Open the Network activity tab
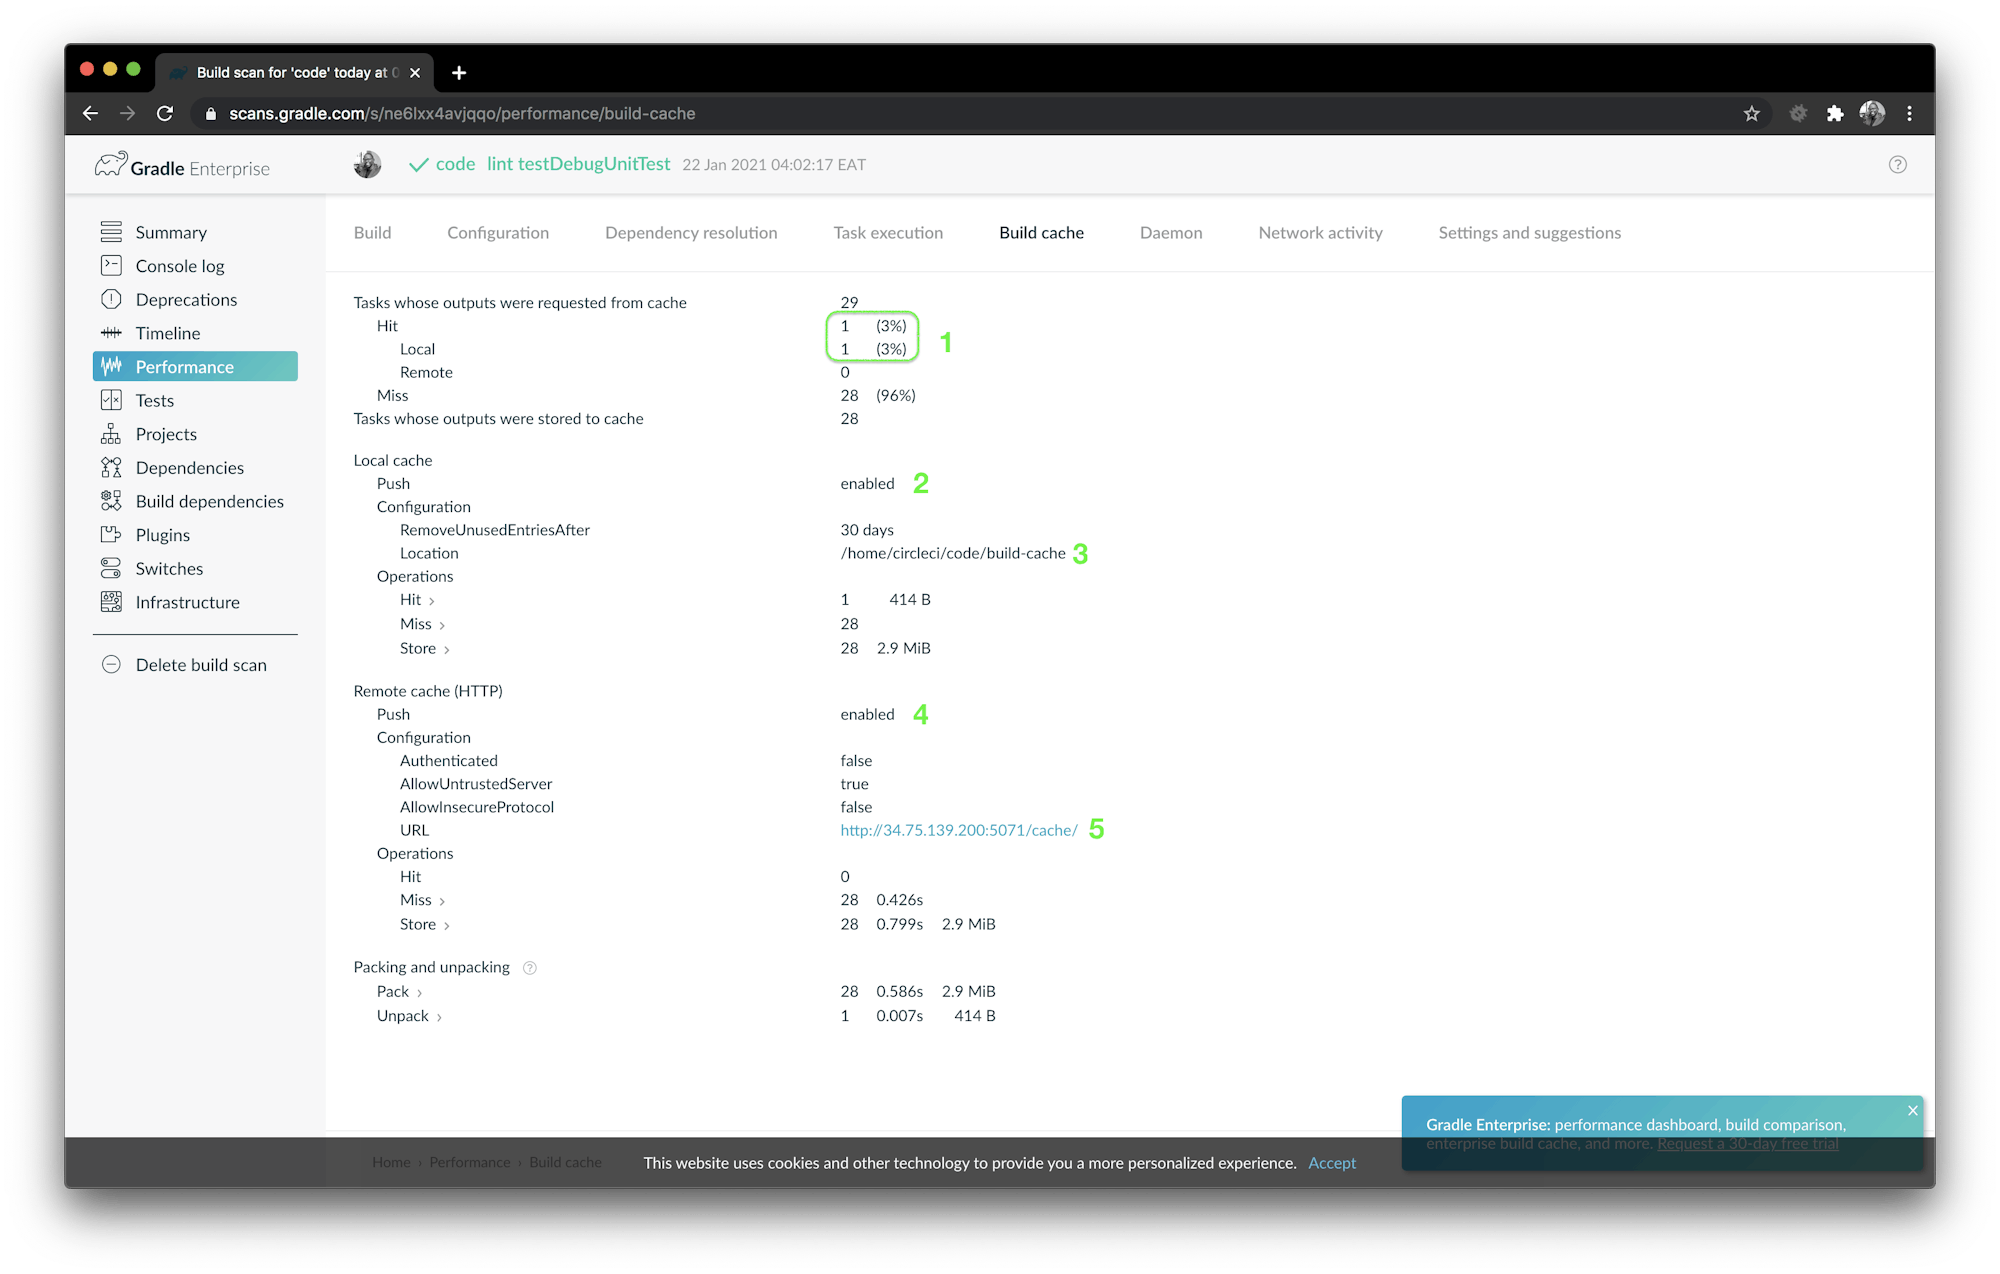This screenshot has height=1274, width=2000. [x=1319, y=232]
